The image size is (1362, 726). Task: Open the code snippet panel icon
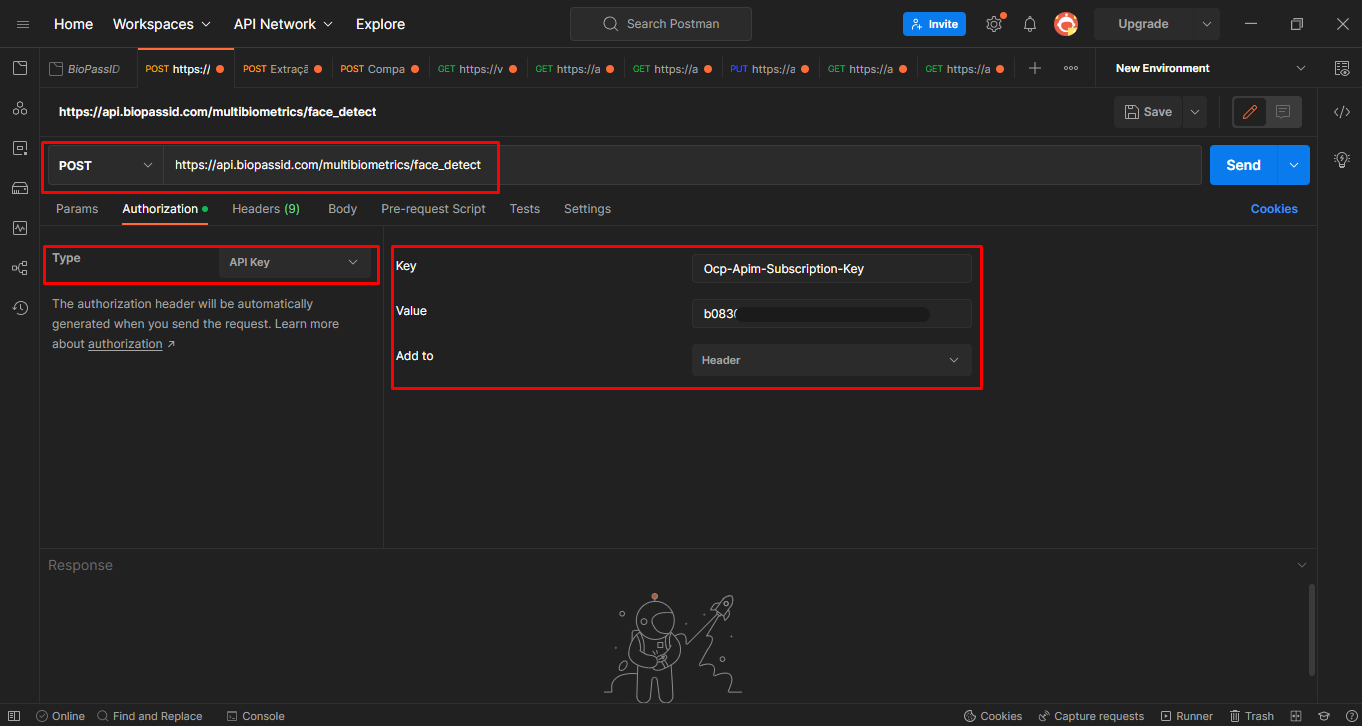tap(1342, 112)
